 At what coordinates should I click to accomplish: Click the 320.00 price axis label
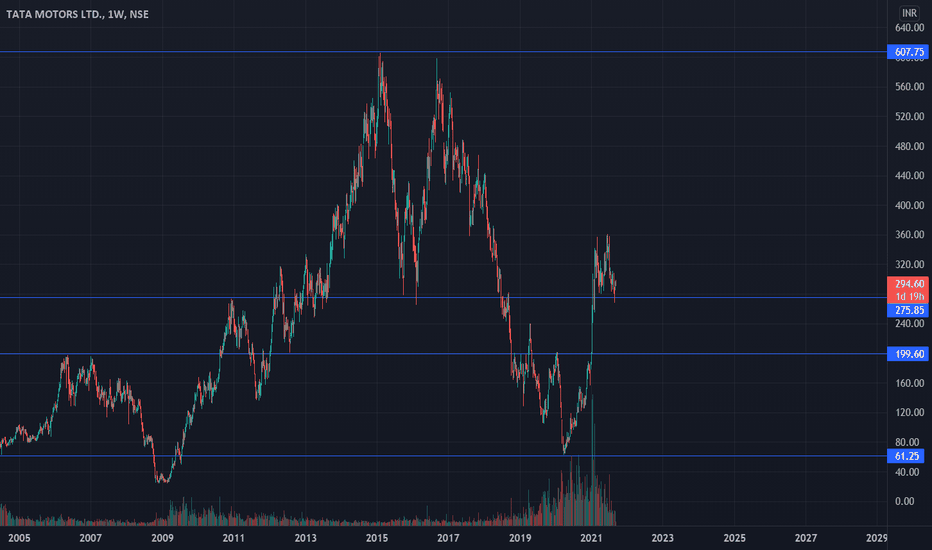point(909,265)
